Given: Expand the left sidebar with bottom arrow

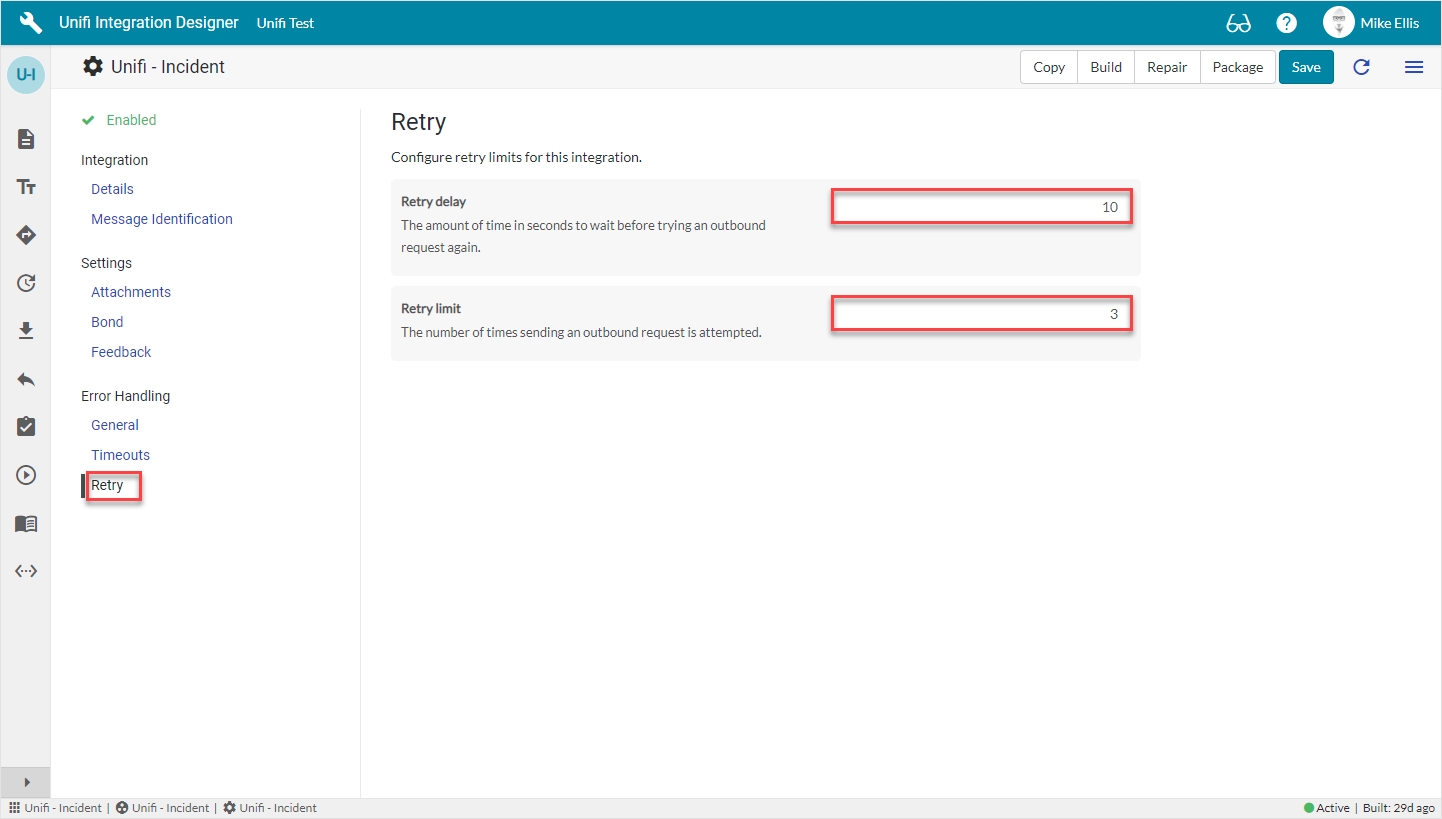Looking at the screenshot, I should [x=26, y=782].
